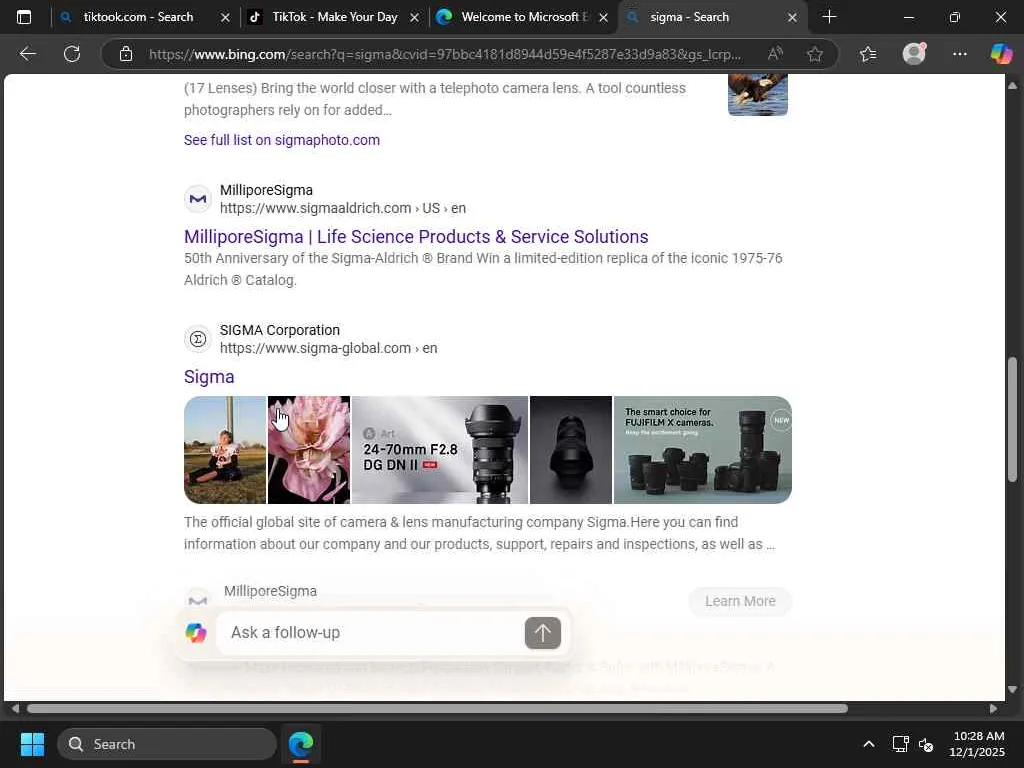Viewport: 1024px width, 768px height.
Task: Click the horizontal scrollbar left arrow
Action: tap(14, 709)
